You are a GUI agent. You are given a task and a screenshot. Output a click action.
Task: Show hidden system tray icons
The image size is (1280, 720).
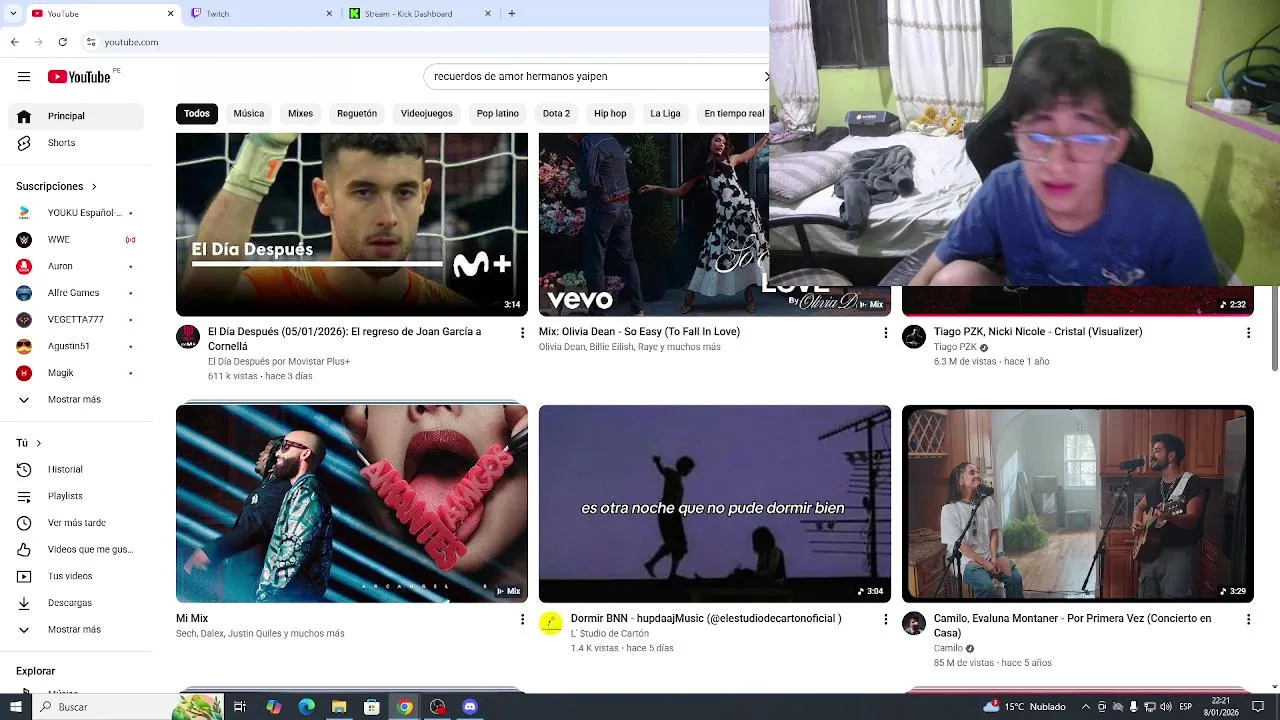(x=1086, y=707)
